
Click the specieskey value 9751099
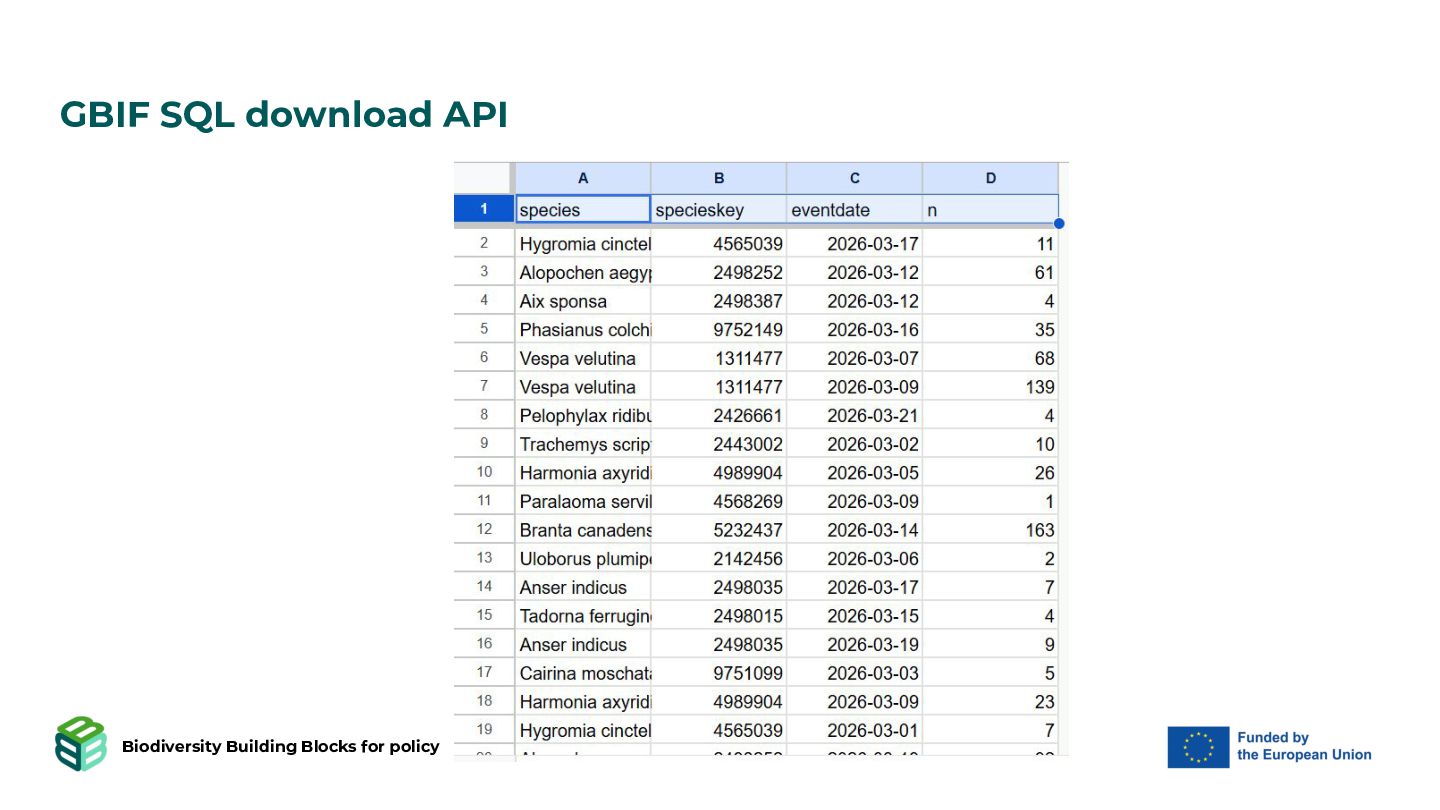(719, 673)
